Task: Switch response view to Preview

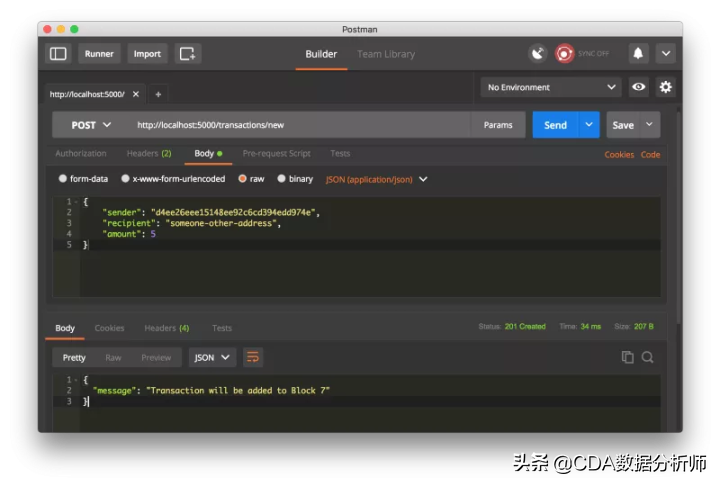Action: [156, 357]
